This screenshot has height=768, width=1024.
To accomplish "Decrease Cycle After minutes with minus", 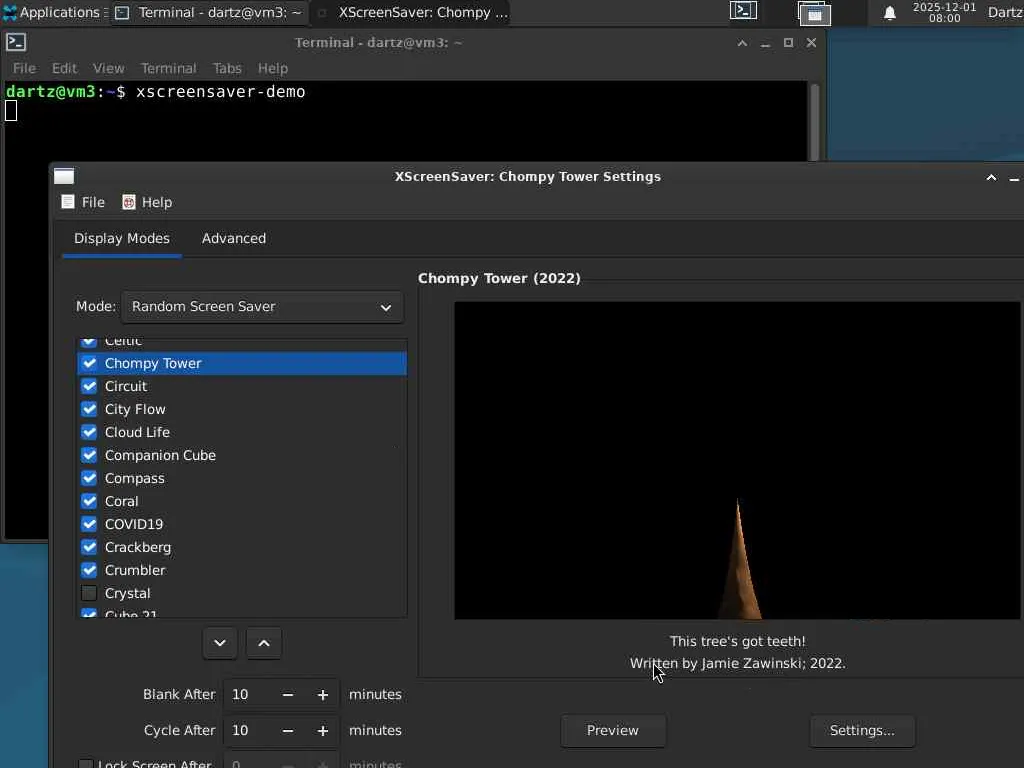I will point(288,730).
